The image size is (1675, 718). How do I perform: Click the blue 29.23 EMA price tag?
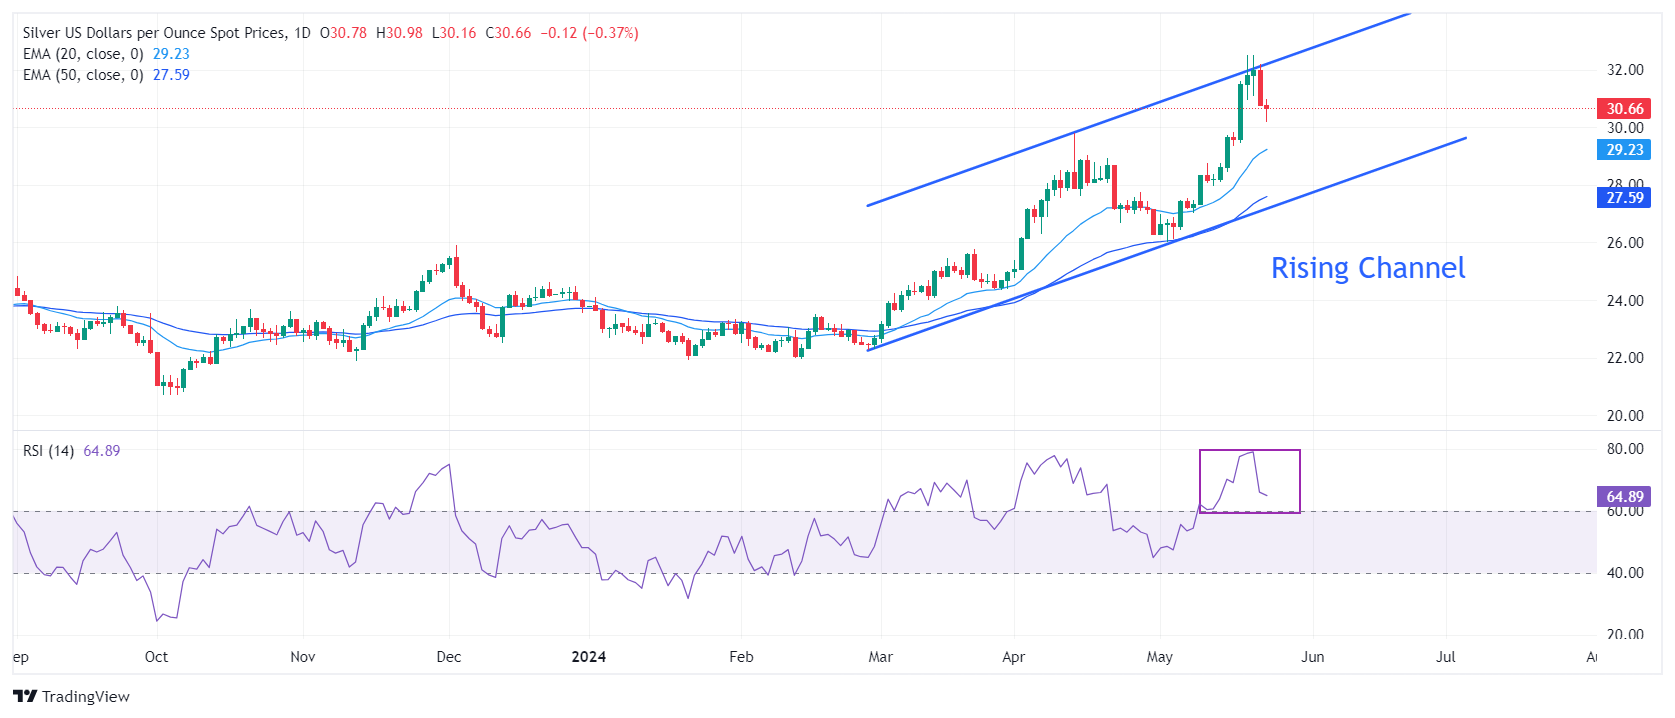click(x=1623, y=150)
